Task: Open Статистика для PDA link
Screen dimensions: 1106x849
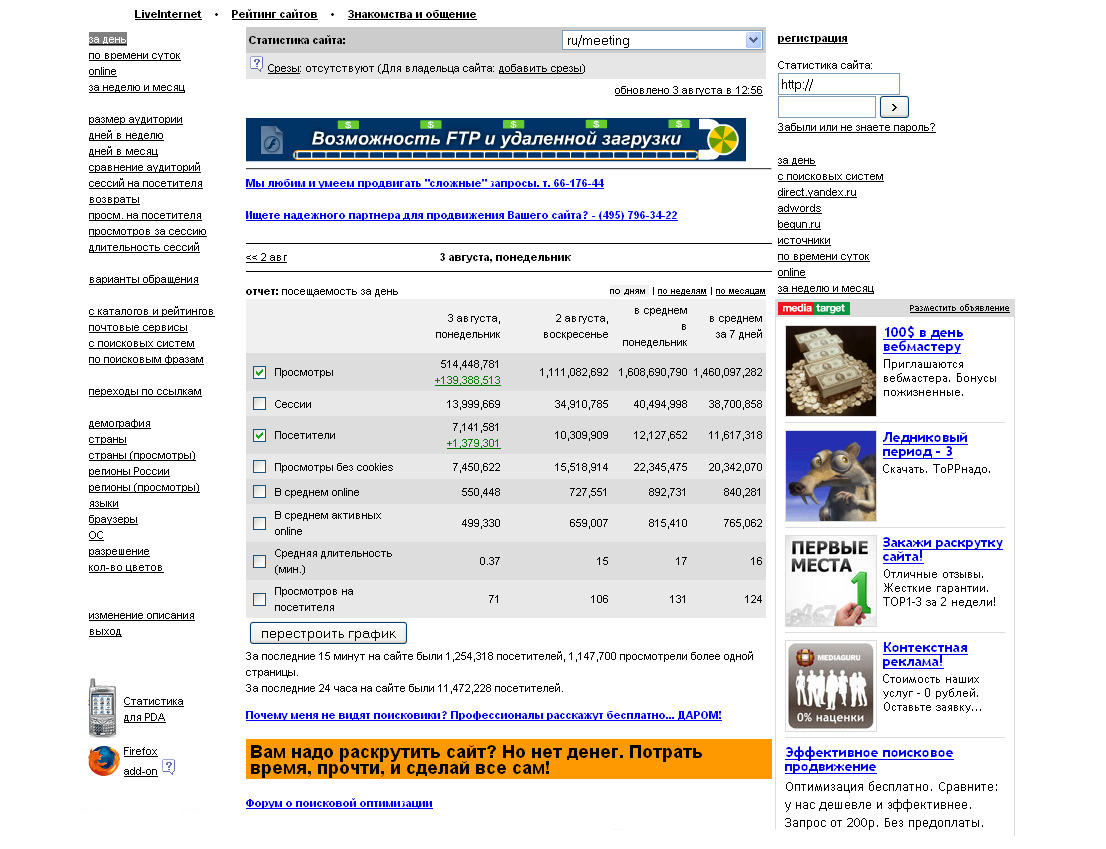Action: (x=153, y=709)
